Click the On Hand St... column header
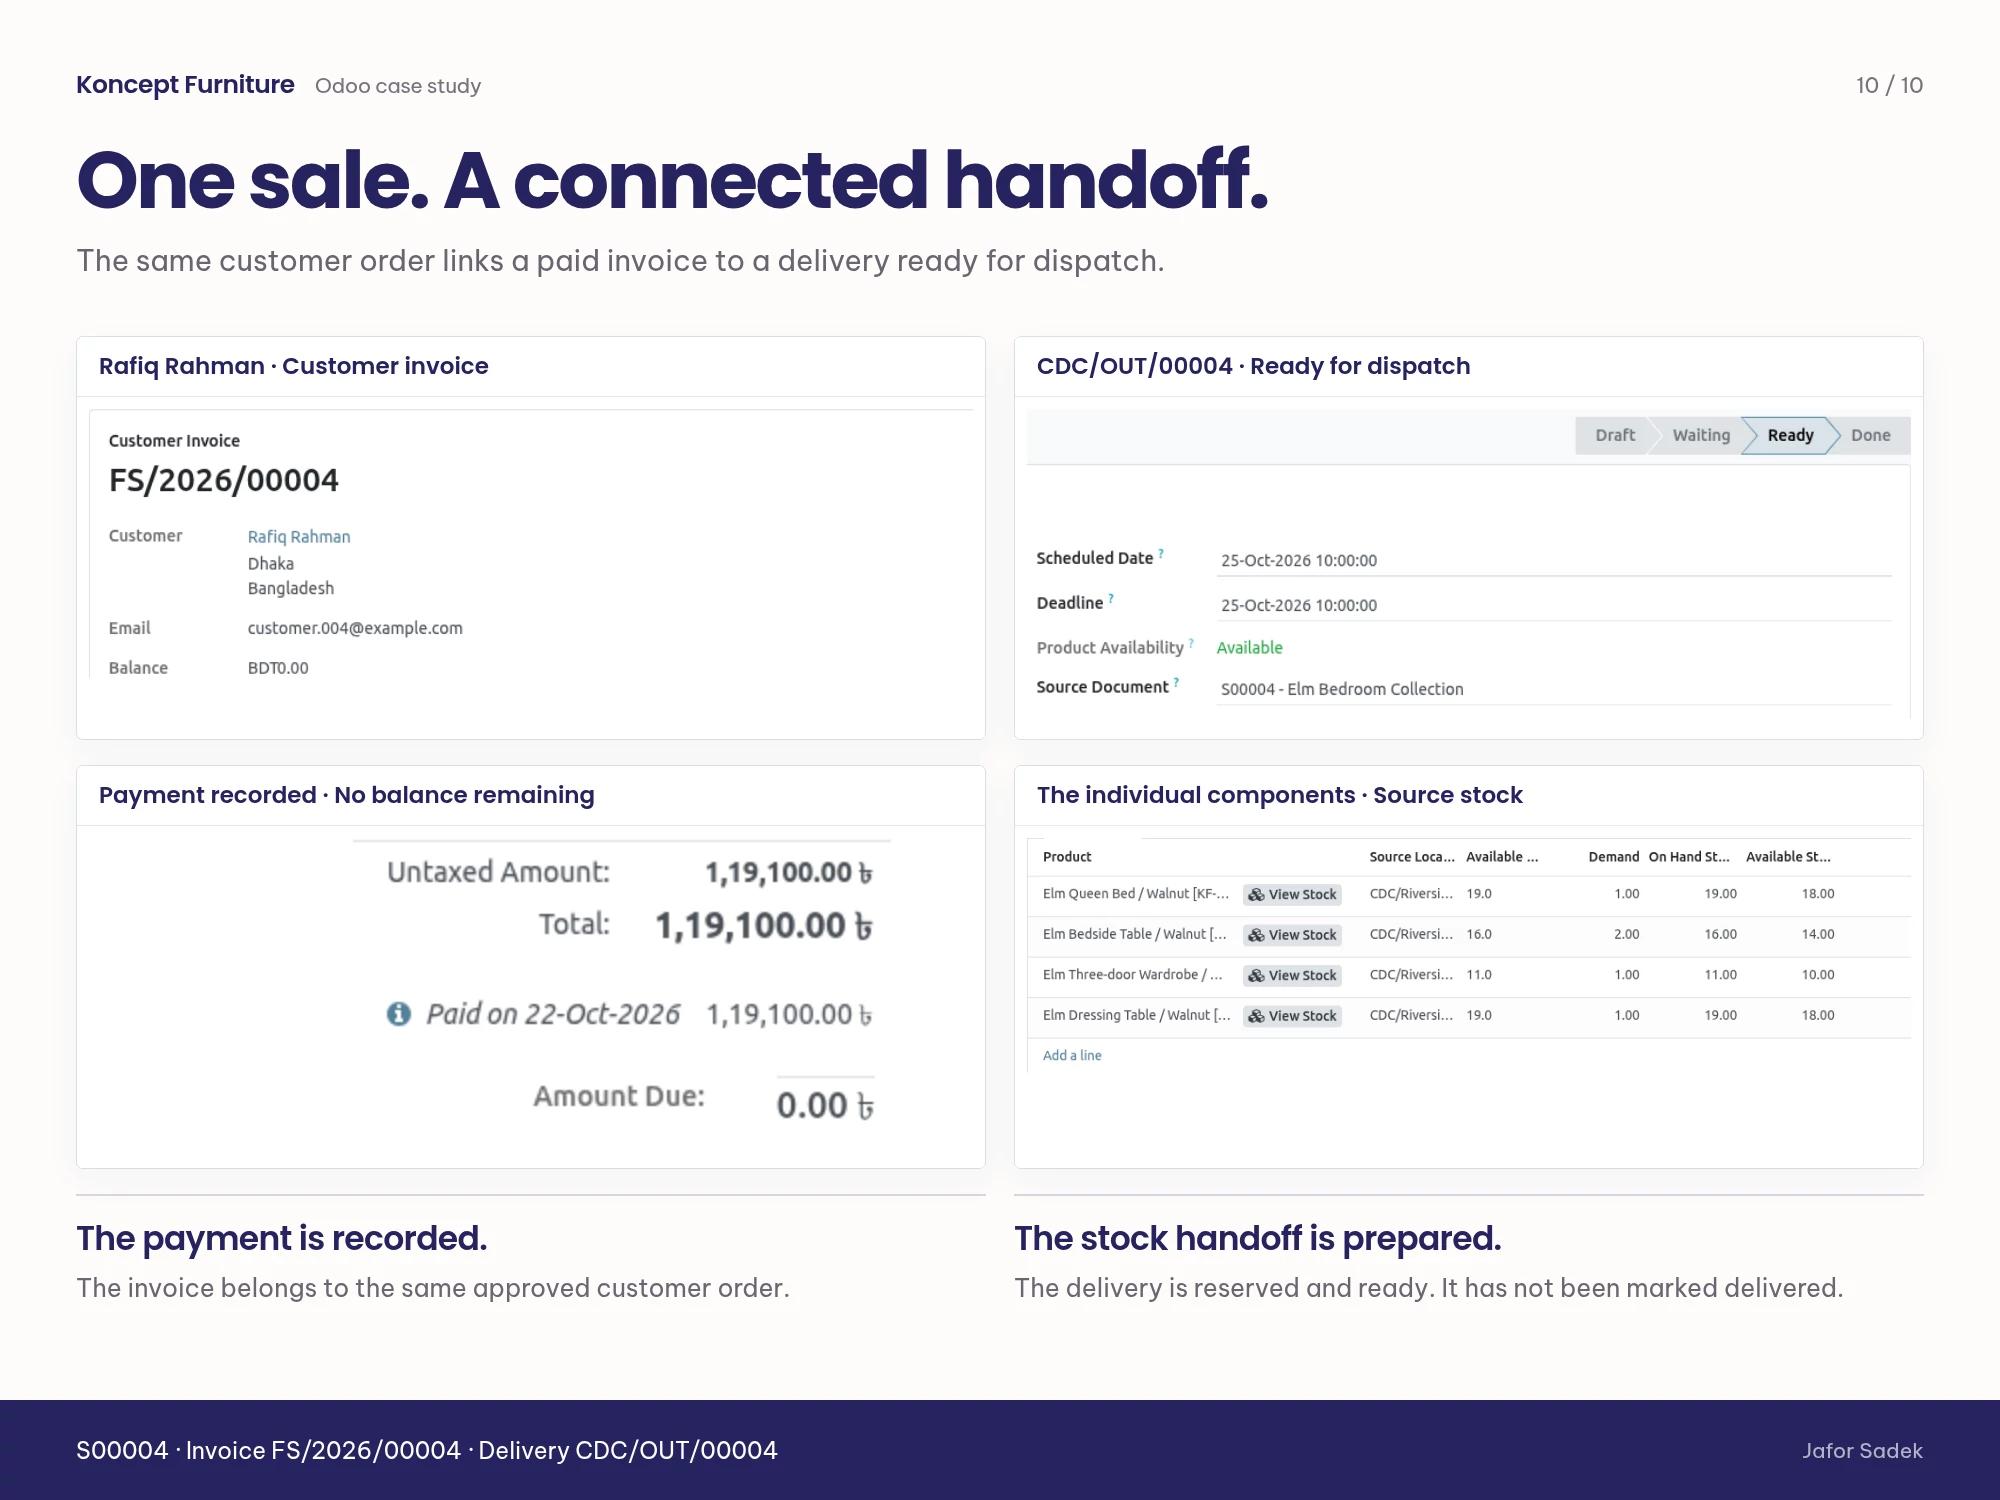Screen dimensions: 2000x1500 1689,857
